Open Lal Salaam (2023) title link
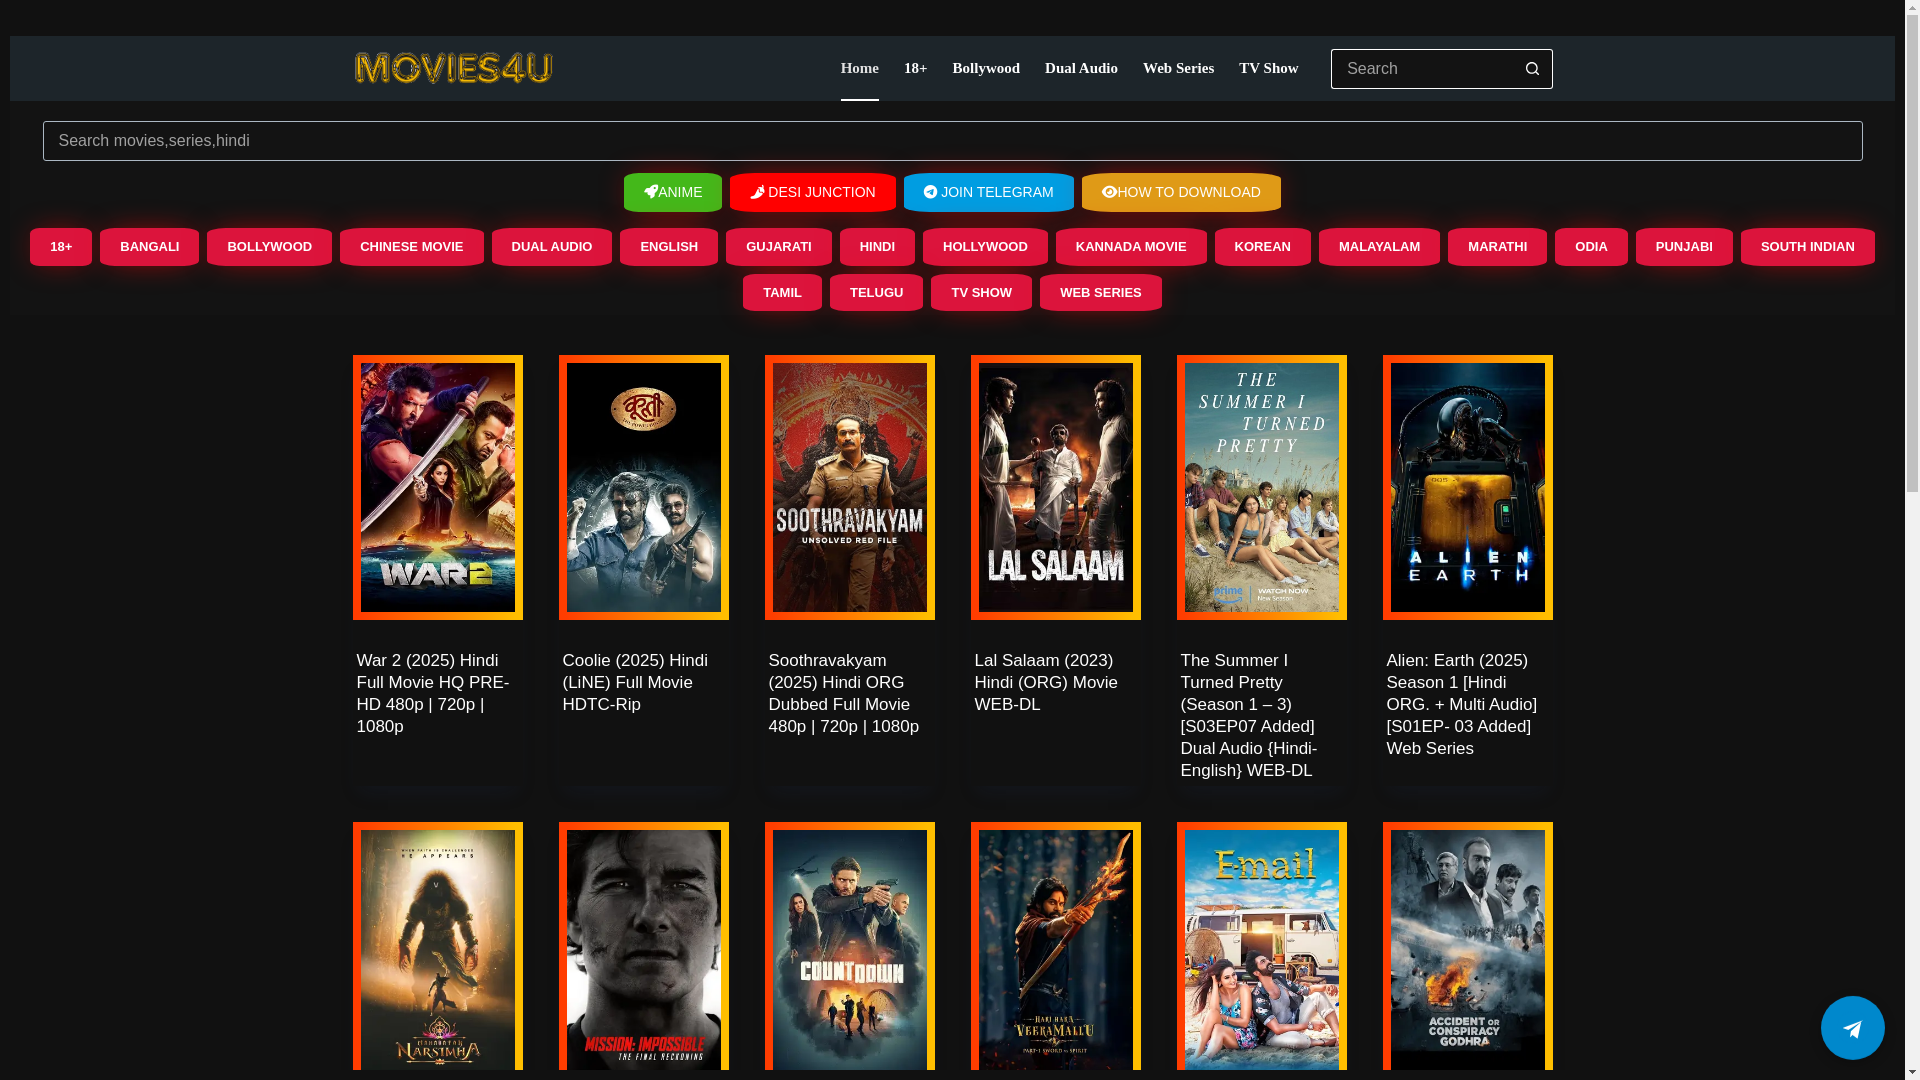 coord(1046,682)
